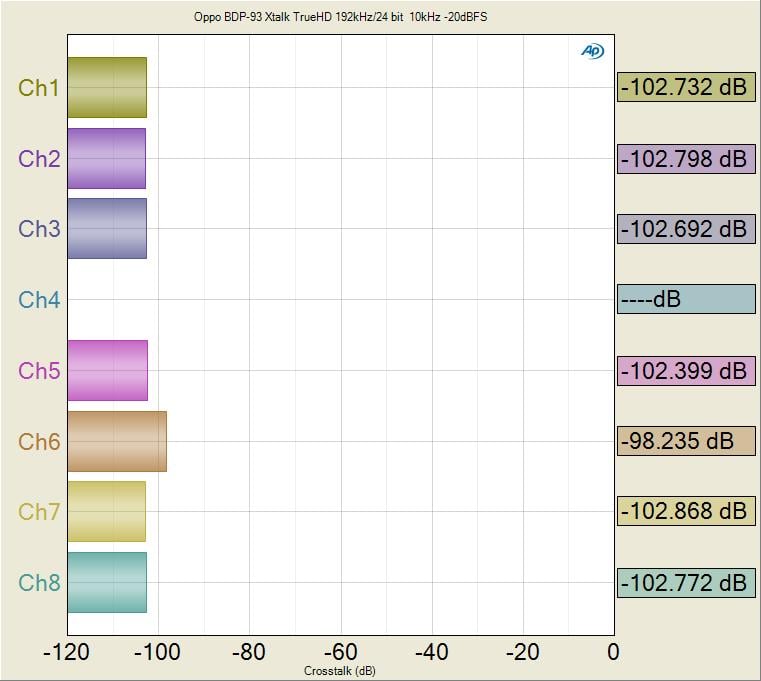Click the AP logo in the chart corner
The width and height of the screenshot is (761, 681).
point(592,51)
